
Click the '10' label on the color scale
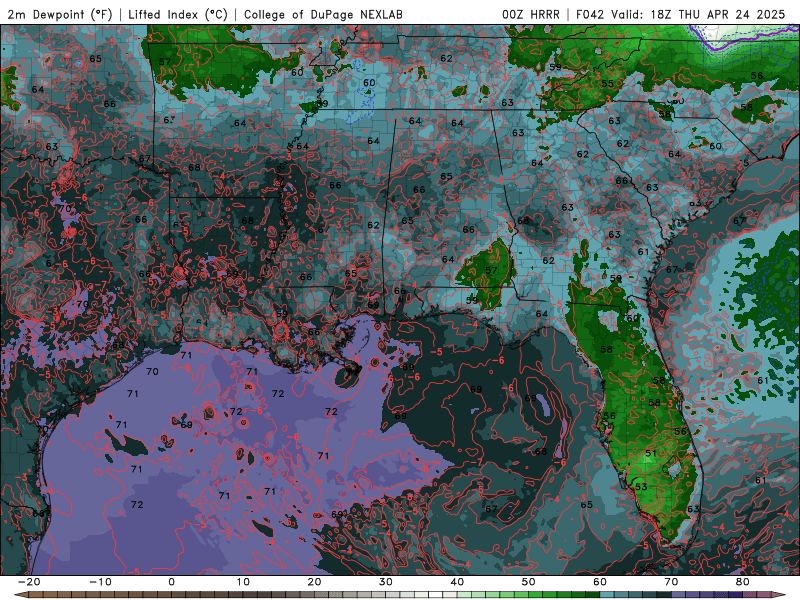[x=243, y=582]
